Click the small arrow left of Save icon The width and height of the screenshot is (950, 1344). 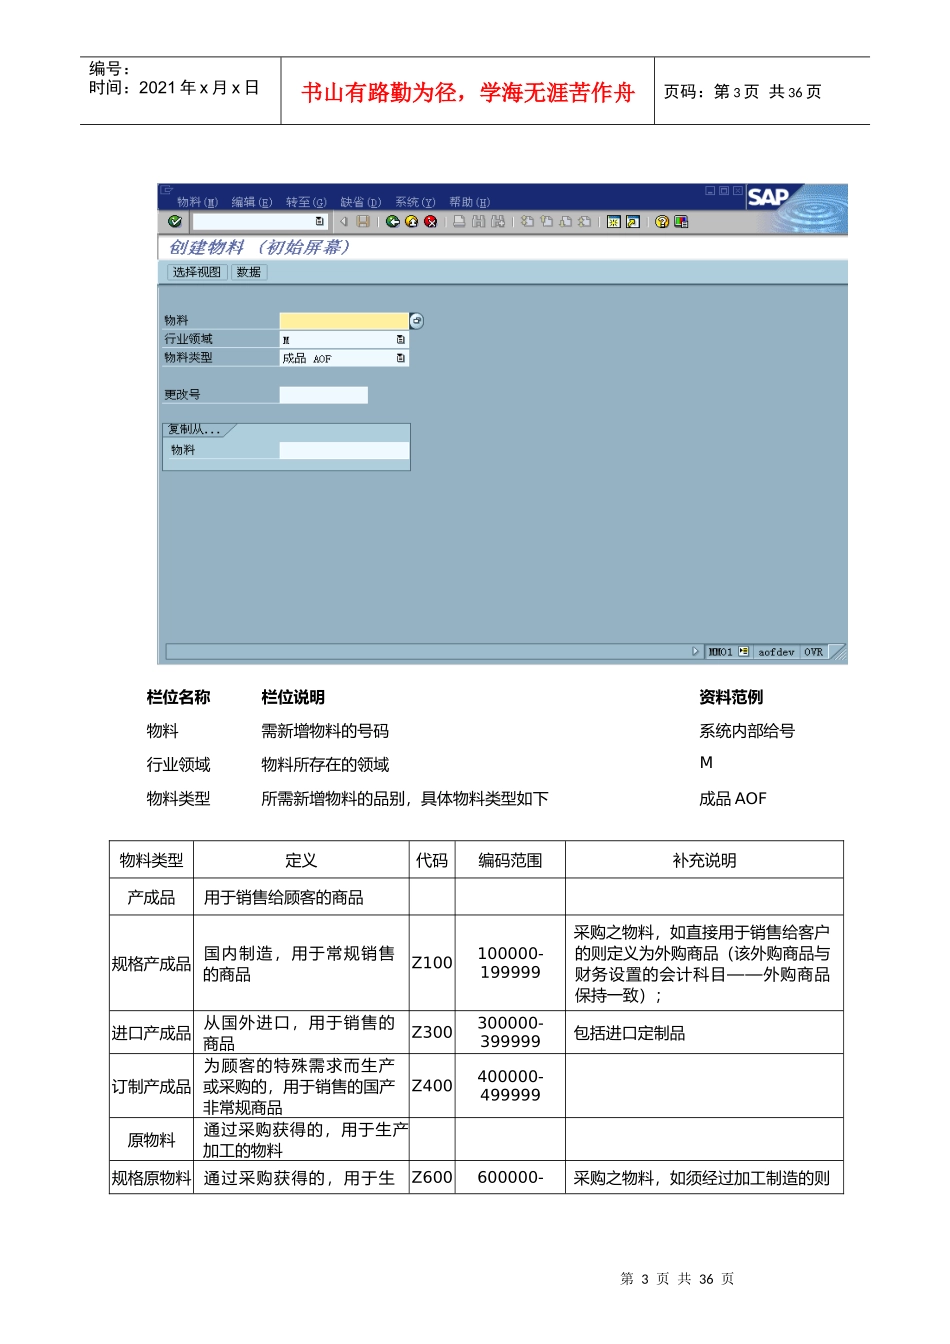[343, 221]
